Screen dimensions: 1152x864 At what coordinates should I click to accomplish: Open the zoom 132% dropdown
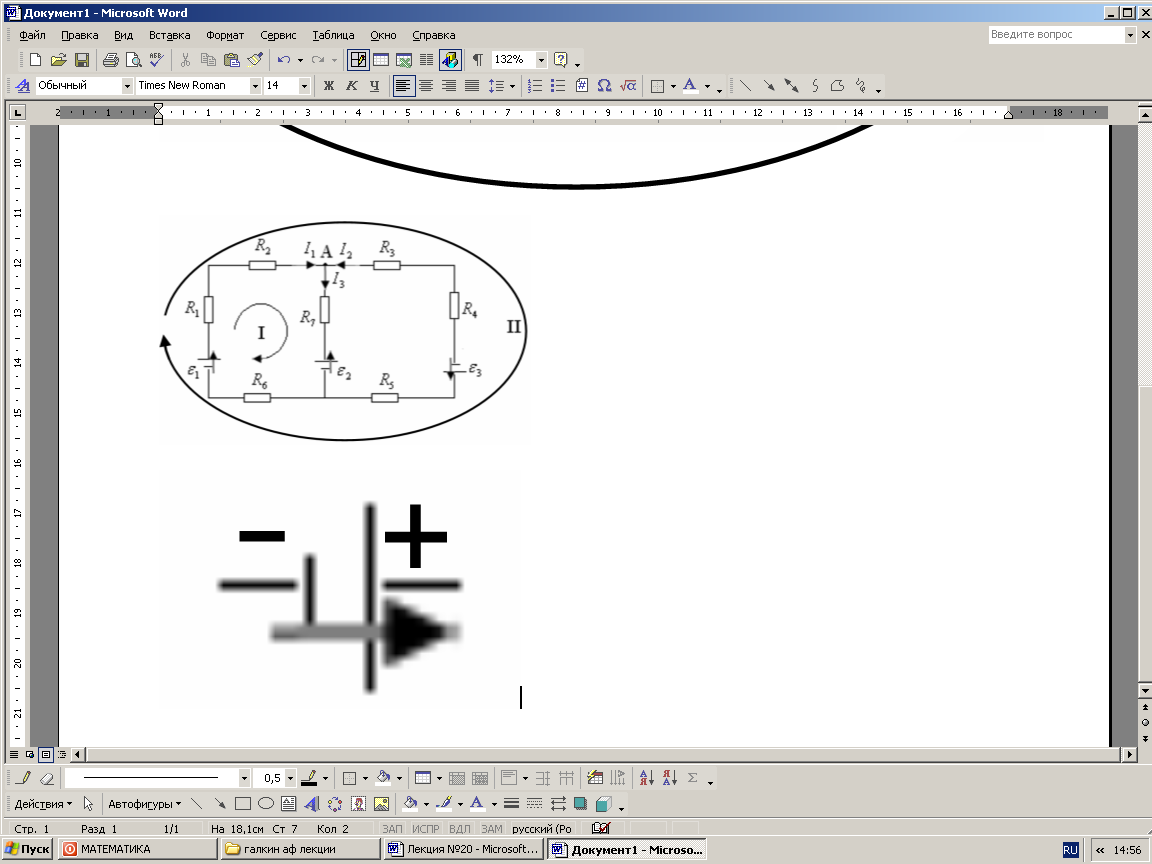[541, 60]
